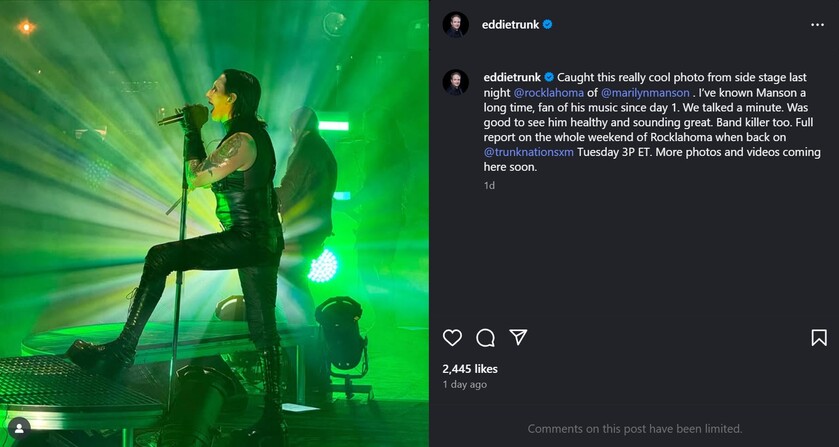839x447 pixels.
Task: Open eddietrunk profile picture in header
Action: click(456, 25)
